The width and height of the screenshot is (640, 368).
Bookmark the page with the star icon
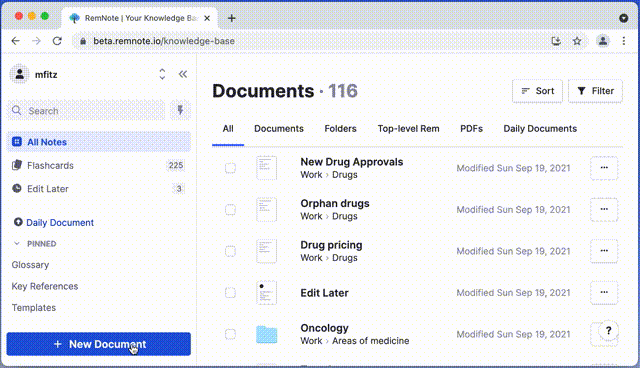pyautogui.click(x=577, y=41)
